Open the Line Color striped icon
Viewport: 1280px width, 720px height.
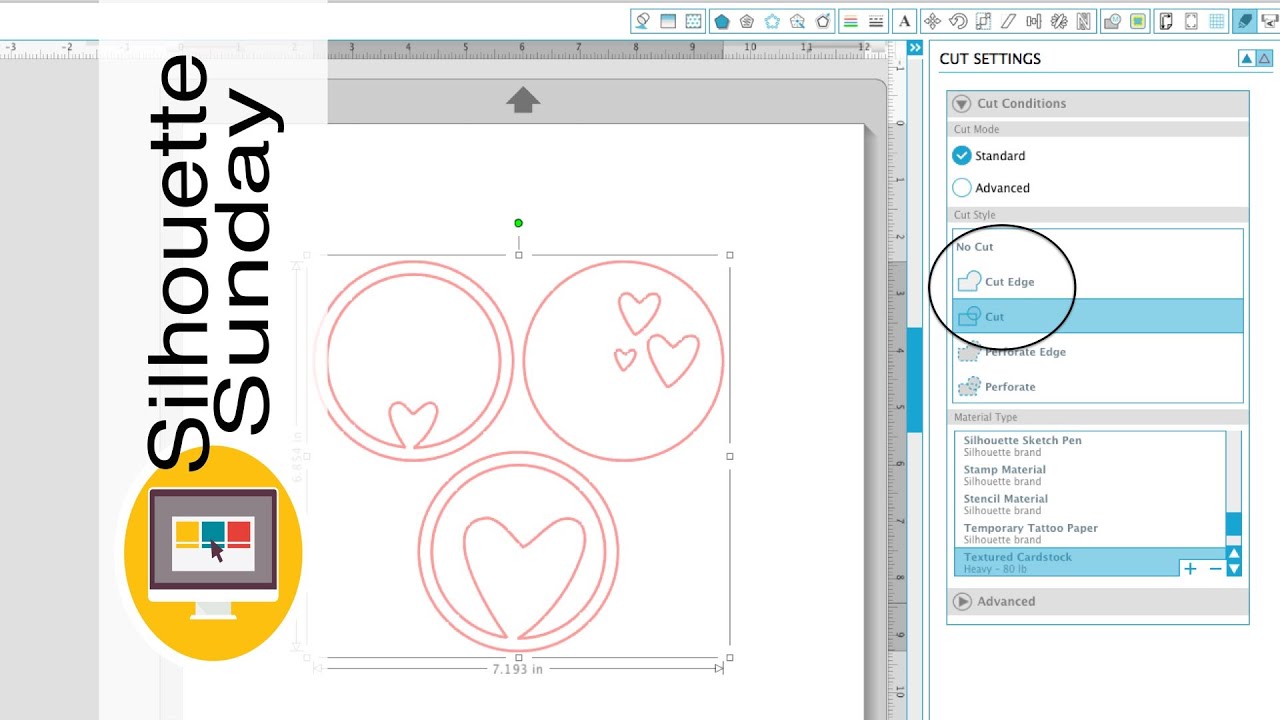851,20
